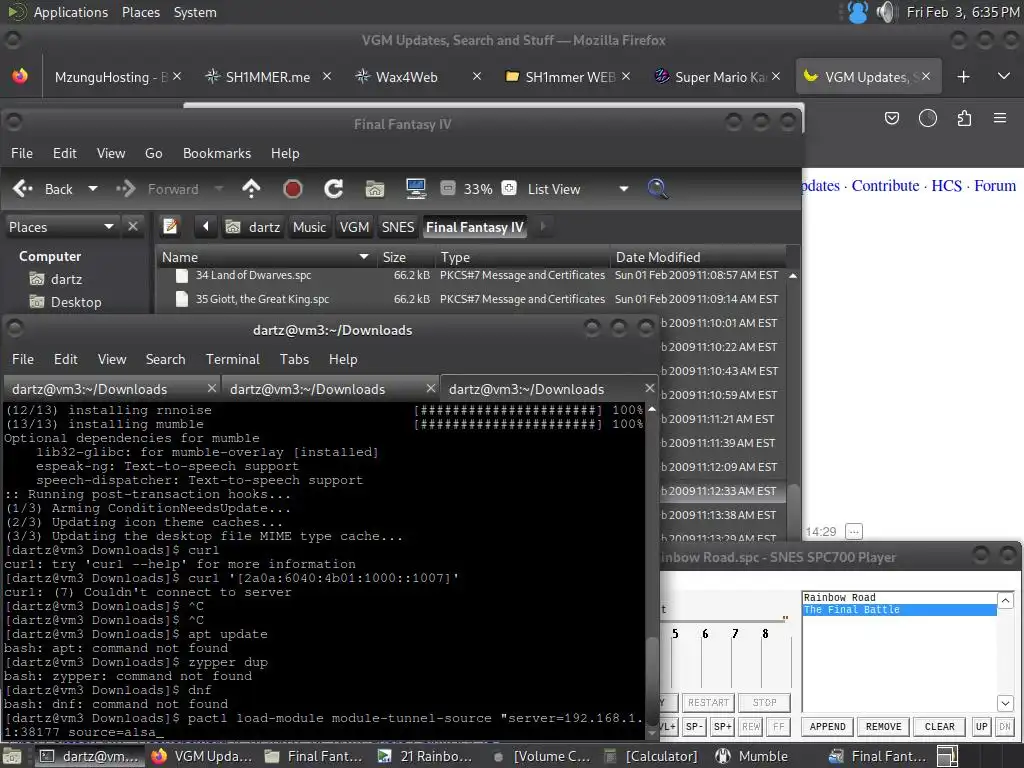The width and height of the screenshot is (1024, 768).
Task: Click the HCS link on the webpage
Action: click(x=946, y=185)
